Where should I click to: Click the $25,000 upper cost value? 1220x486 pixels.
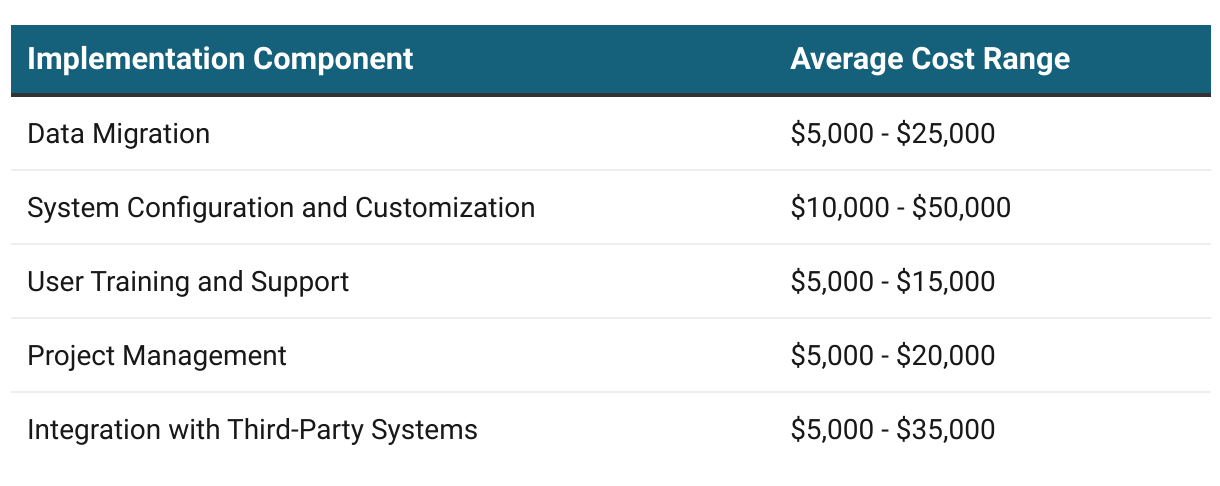point(946,134)
